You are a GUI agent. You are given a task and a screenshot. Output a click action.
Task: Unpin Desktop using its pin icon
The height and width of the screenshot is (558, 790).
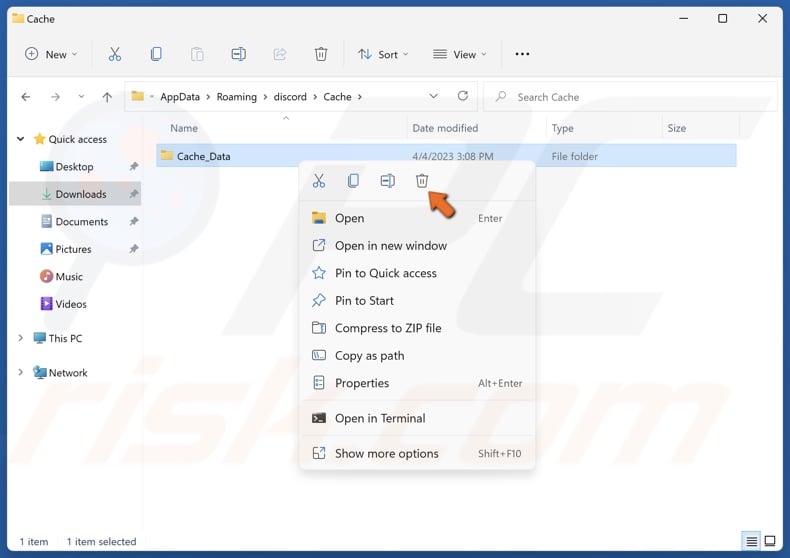tap(134, 166)
